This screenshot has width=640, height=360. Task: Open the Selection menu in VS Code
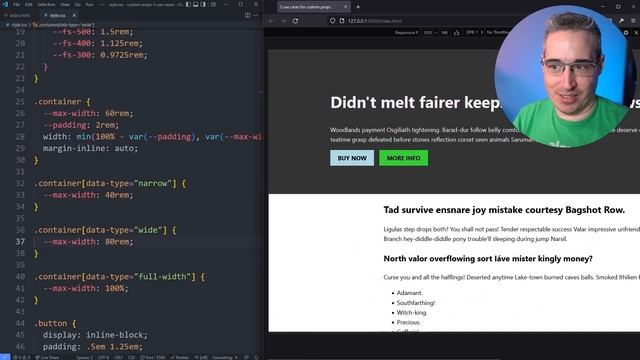(46, 4)
